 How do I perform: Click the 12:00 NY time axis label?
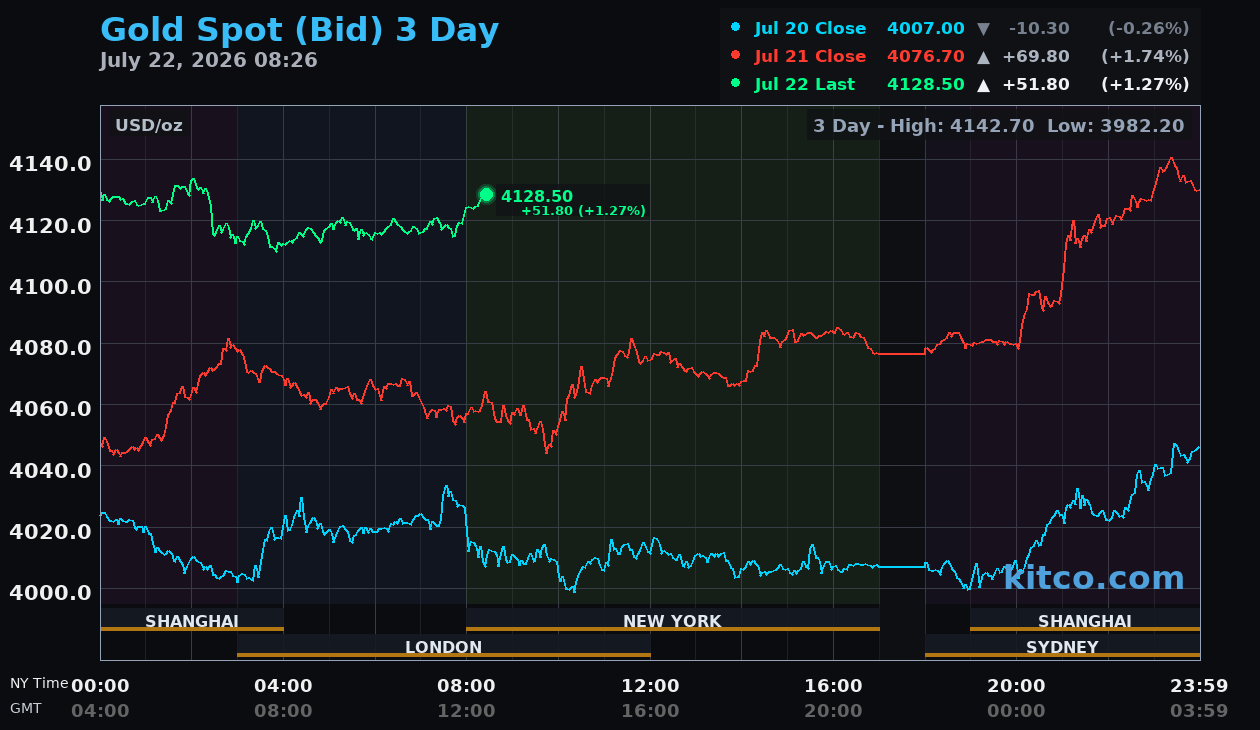tap(650, 686)
